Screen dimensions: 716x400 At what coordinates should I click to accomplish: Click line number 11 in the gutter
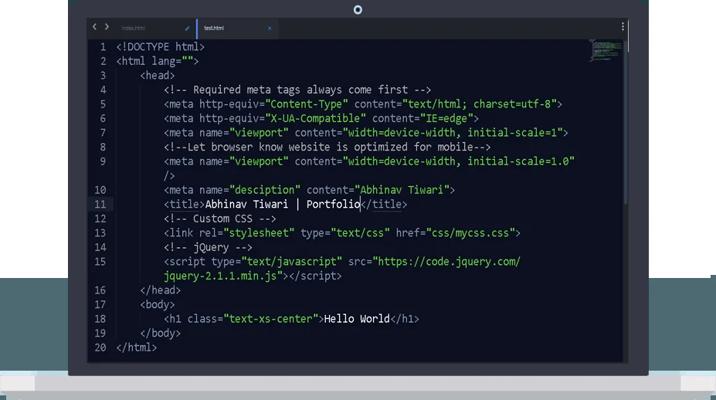pyautogui.click(x=100, y=204)
